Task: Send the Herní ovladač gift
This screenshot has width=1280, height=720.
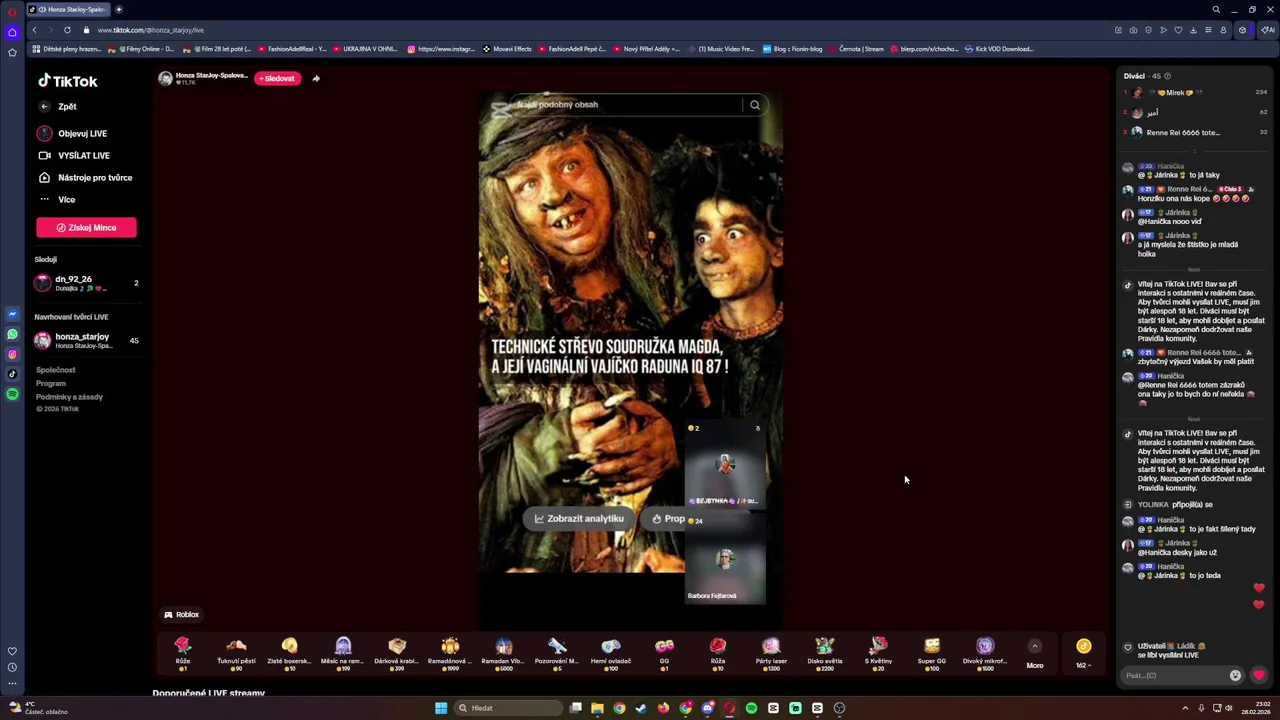Action: click(611, 654)
